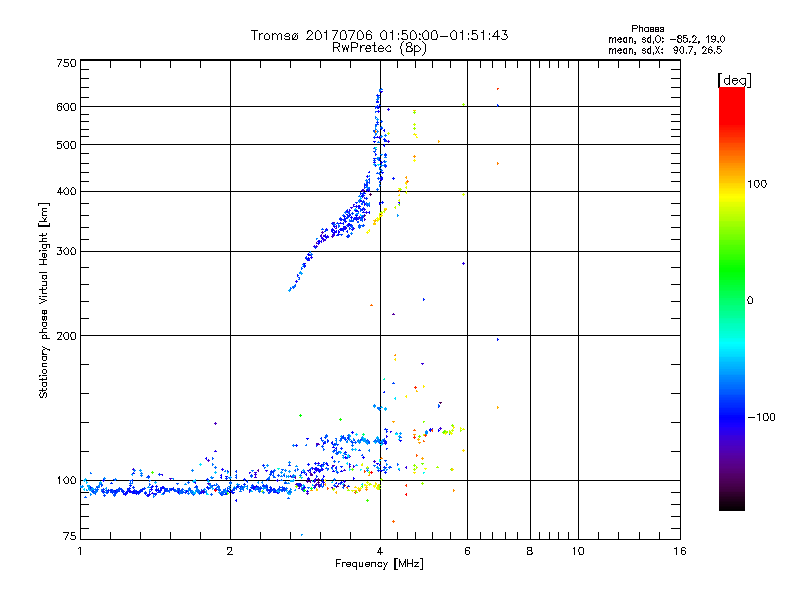Select the 'mean, sd,X: 90.7, 26.5' line
Viewport: 800px width, 600px height.
click(x=665, y=50)
